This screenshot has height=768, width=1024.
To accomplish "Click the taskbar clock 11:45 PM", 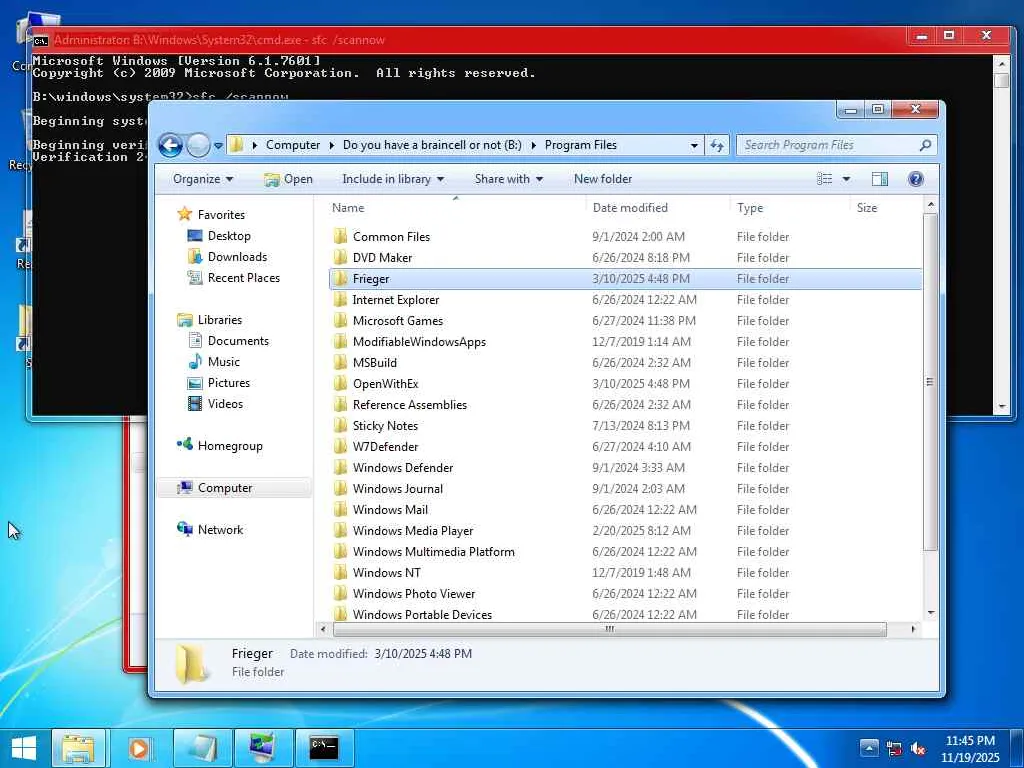I will [x=970, y=741].
